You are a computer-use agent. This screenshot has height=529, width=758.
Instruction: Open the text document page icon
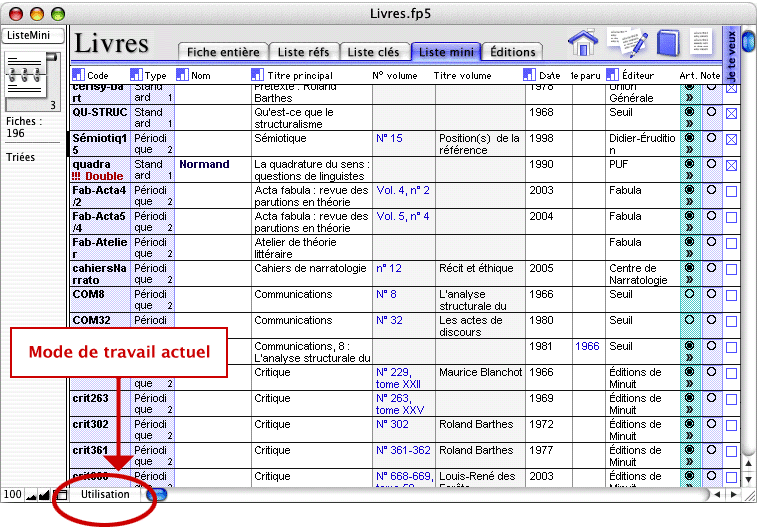click(700, 42)
